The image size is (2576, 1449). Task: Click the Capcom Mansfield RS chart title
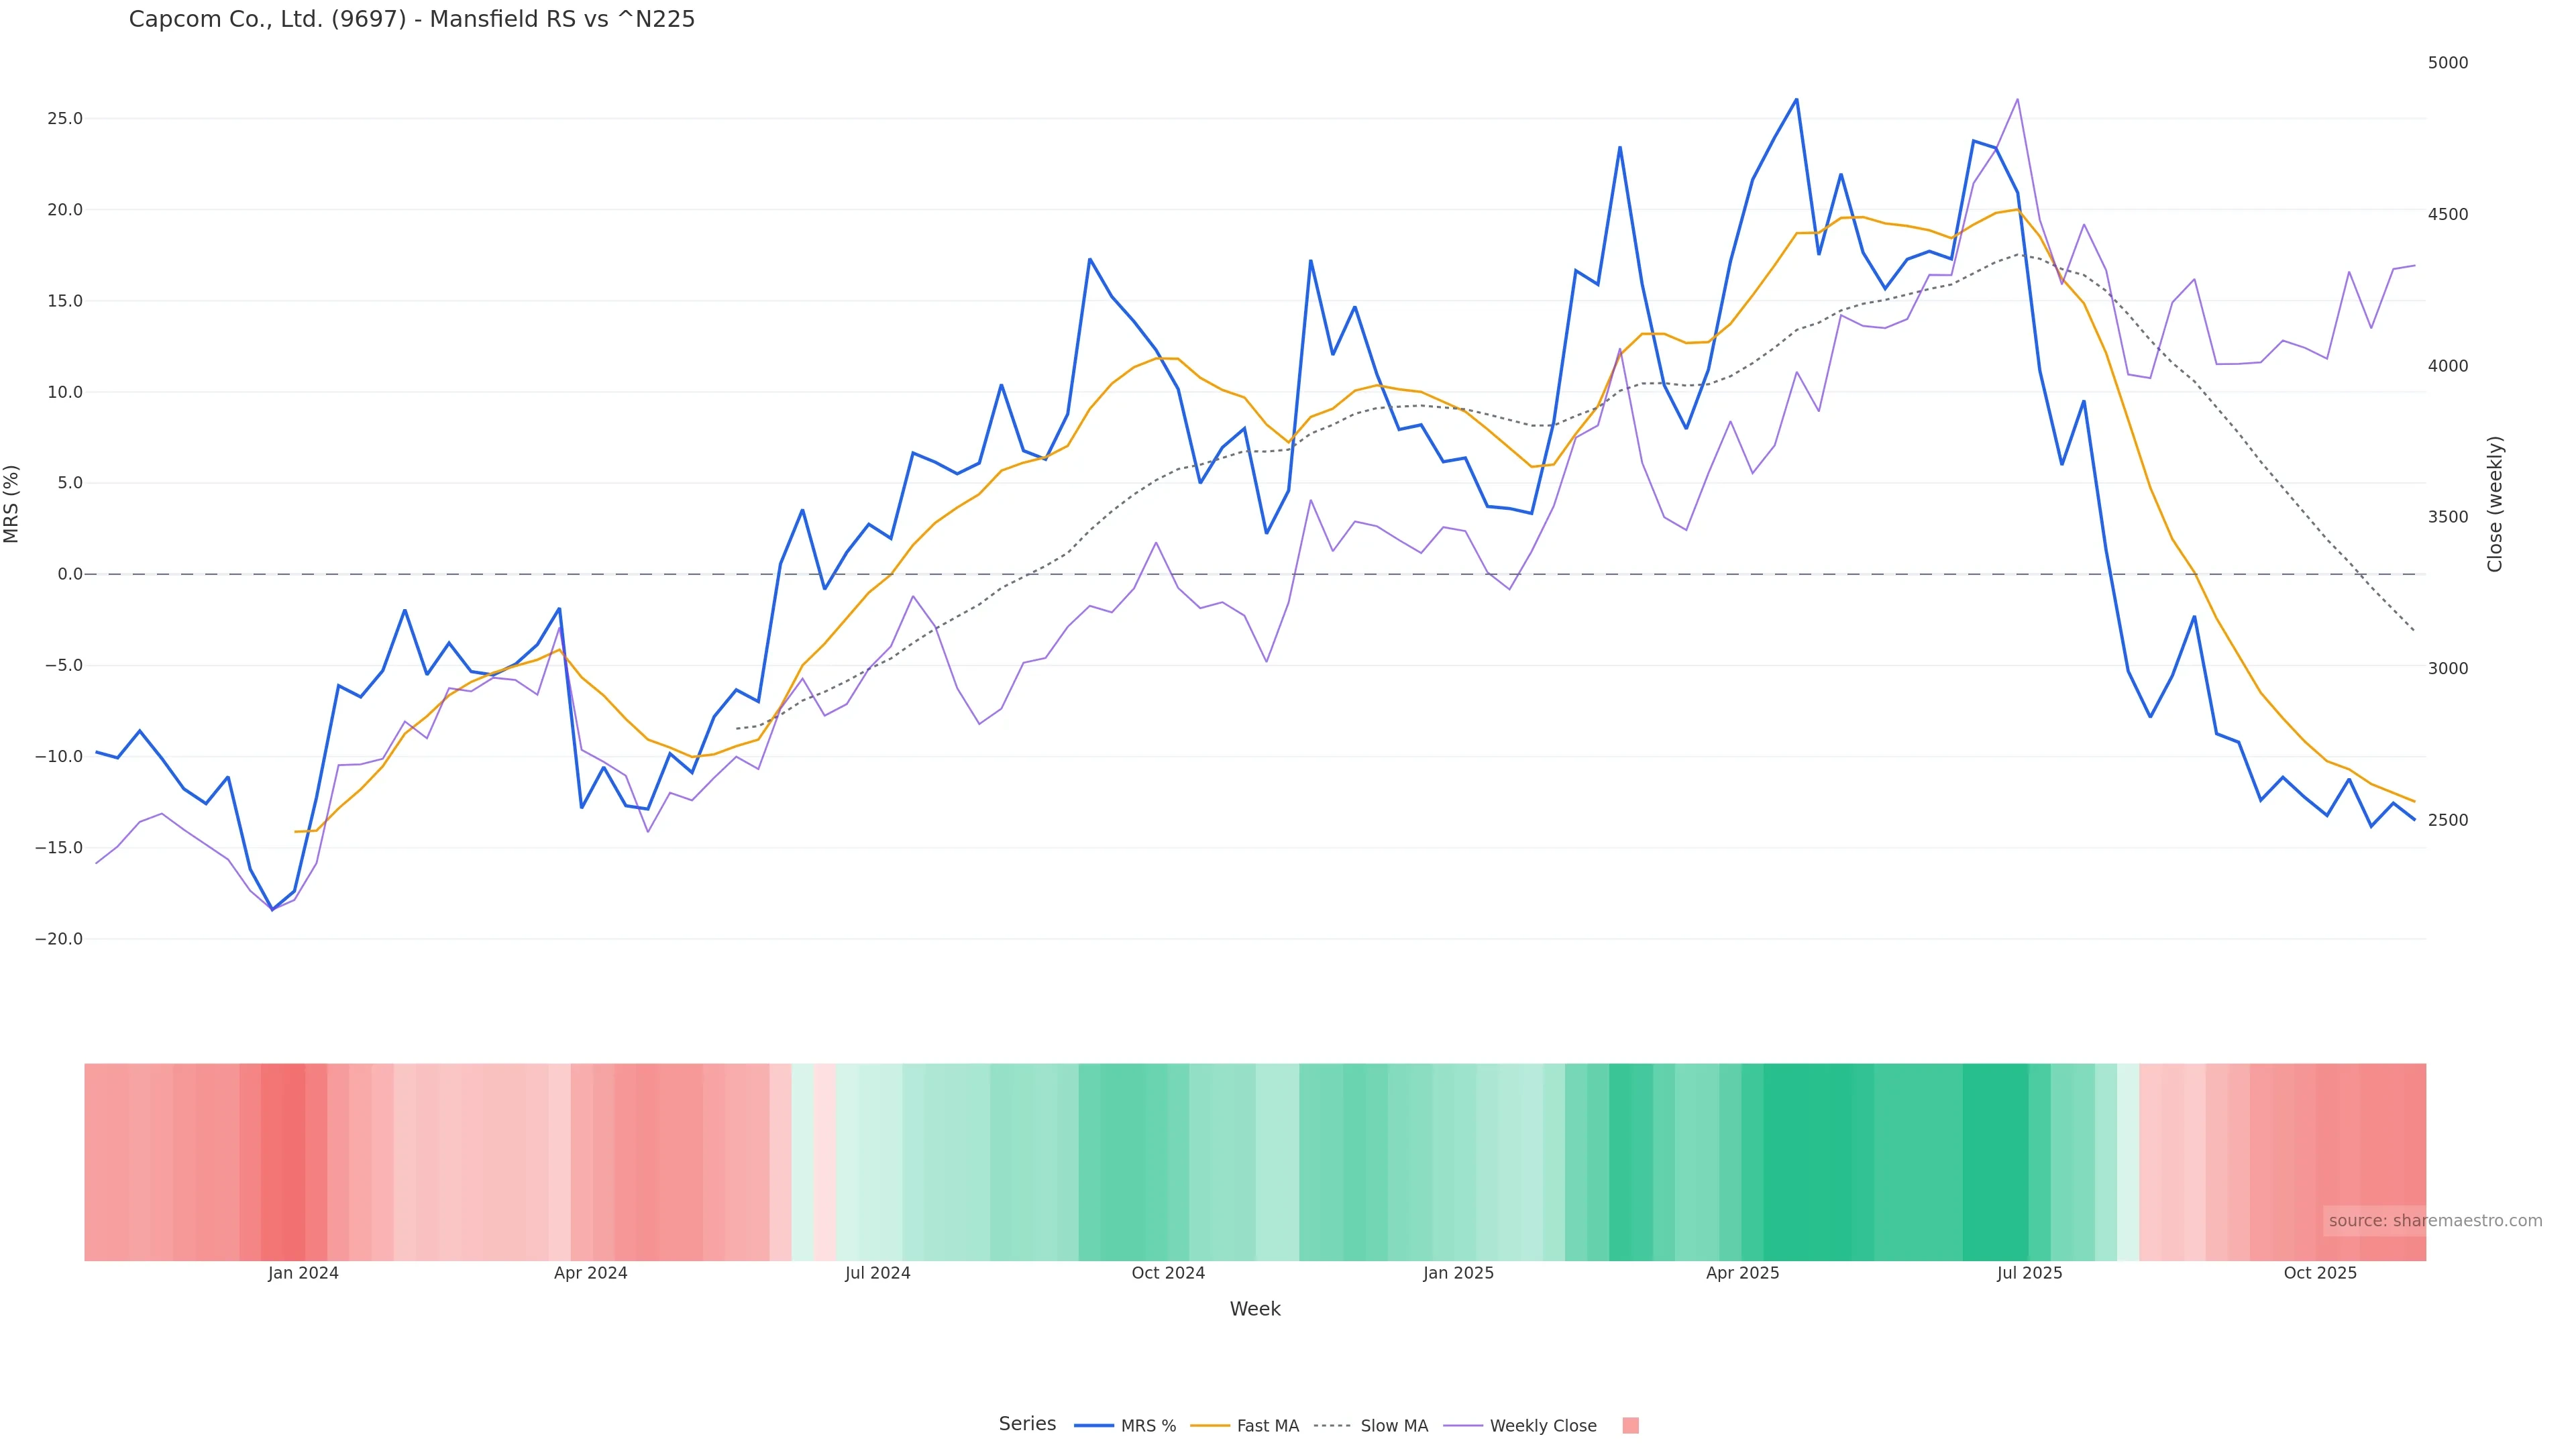[x=412, y=20]
